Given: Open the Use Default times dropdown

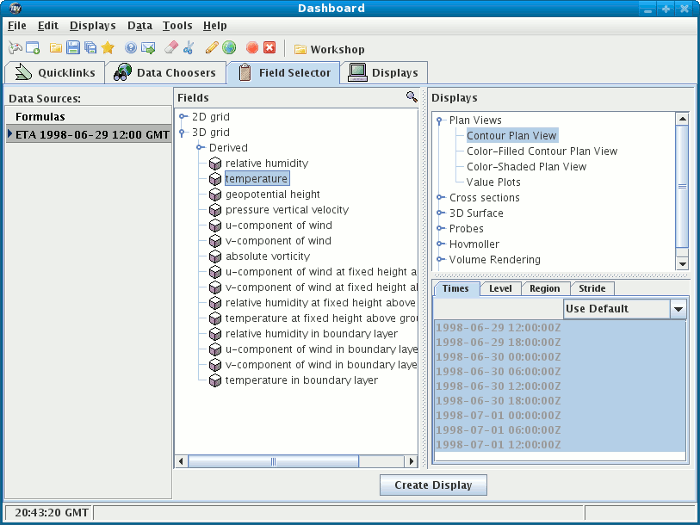Looking at the screenshot, I should click(678, 309).
